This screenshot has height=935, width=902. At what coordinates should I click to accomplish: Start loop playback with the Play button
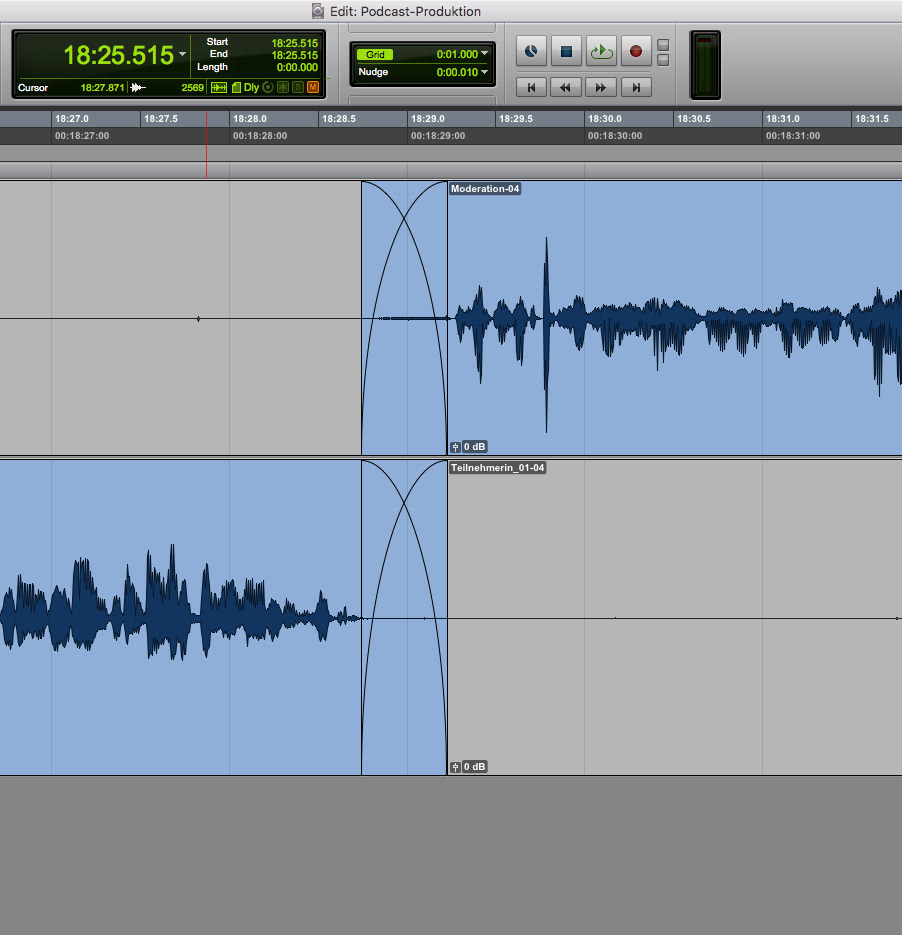coord(600,51)
